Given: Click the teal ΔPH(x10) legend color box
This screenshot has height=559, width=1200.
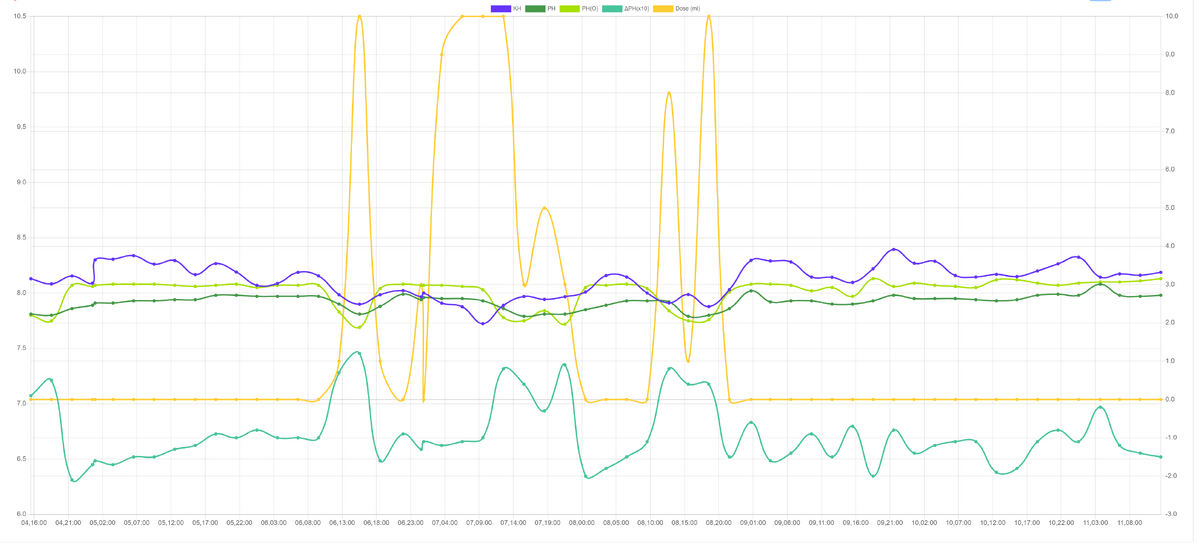Looking at the screenshot, I should [612, 9].
